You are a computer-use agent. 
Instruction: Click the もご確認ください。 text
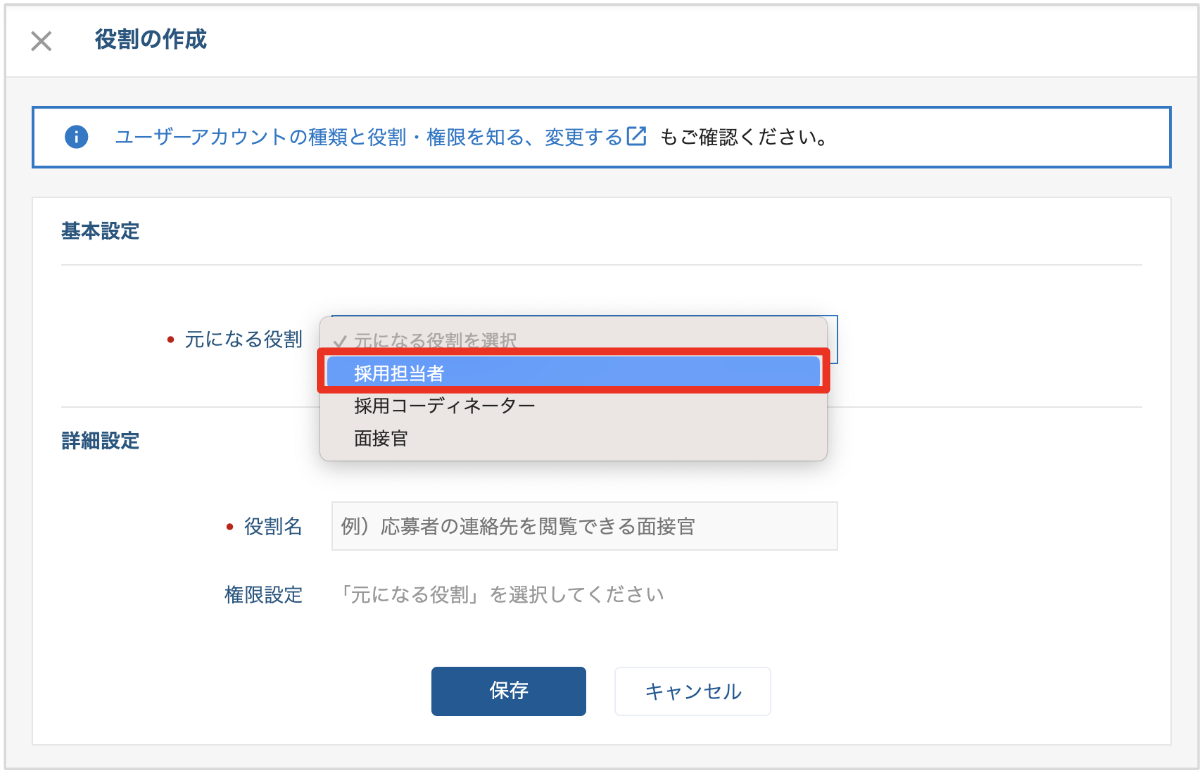coord(743,137)
